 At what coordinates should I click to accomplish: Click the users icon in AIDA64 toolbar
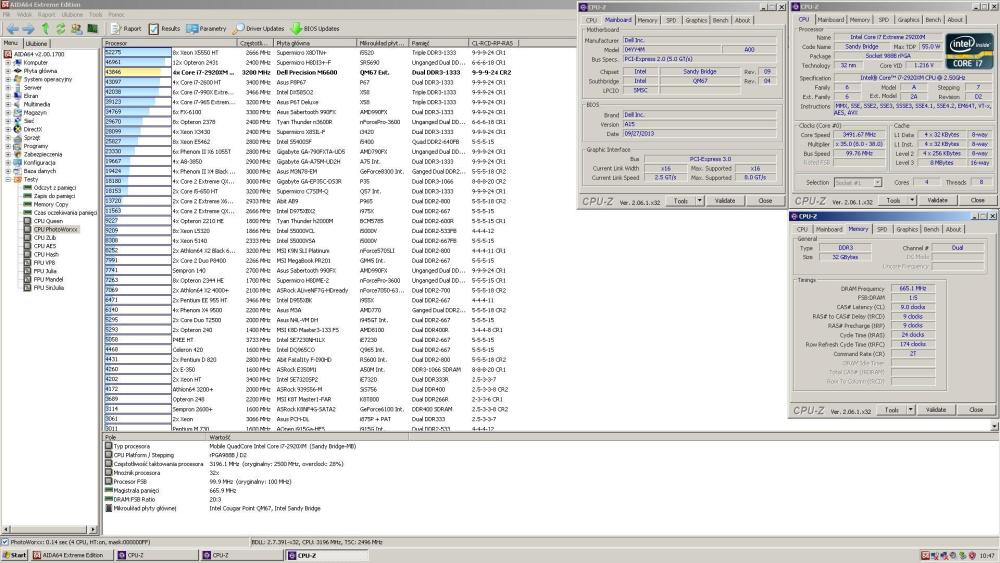coord(77,29)
